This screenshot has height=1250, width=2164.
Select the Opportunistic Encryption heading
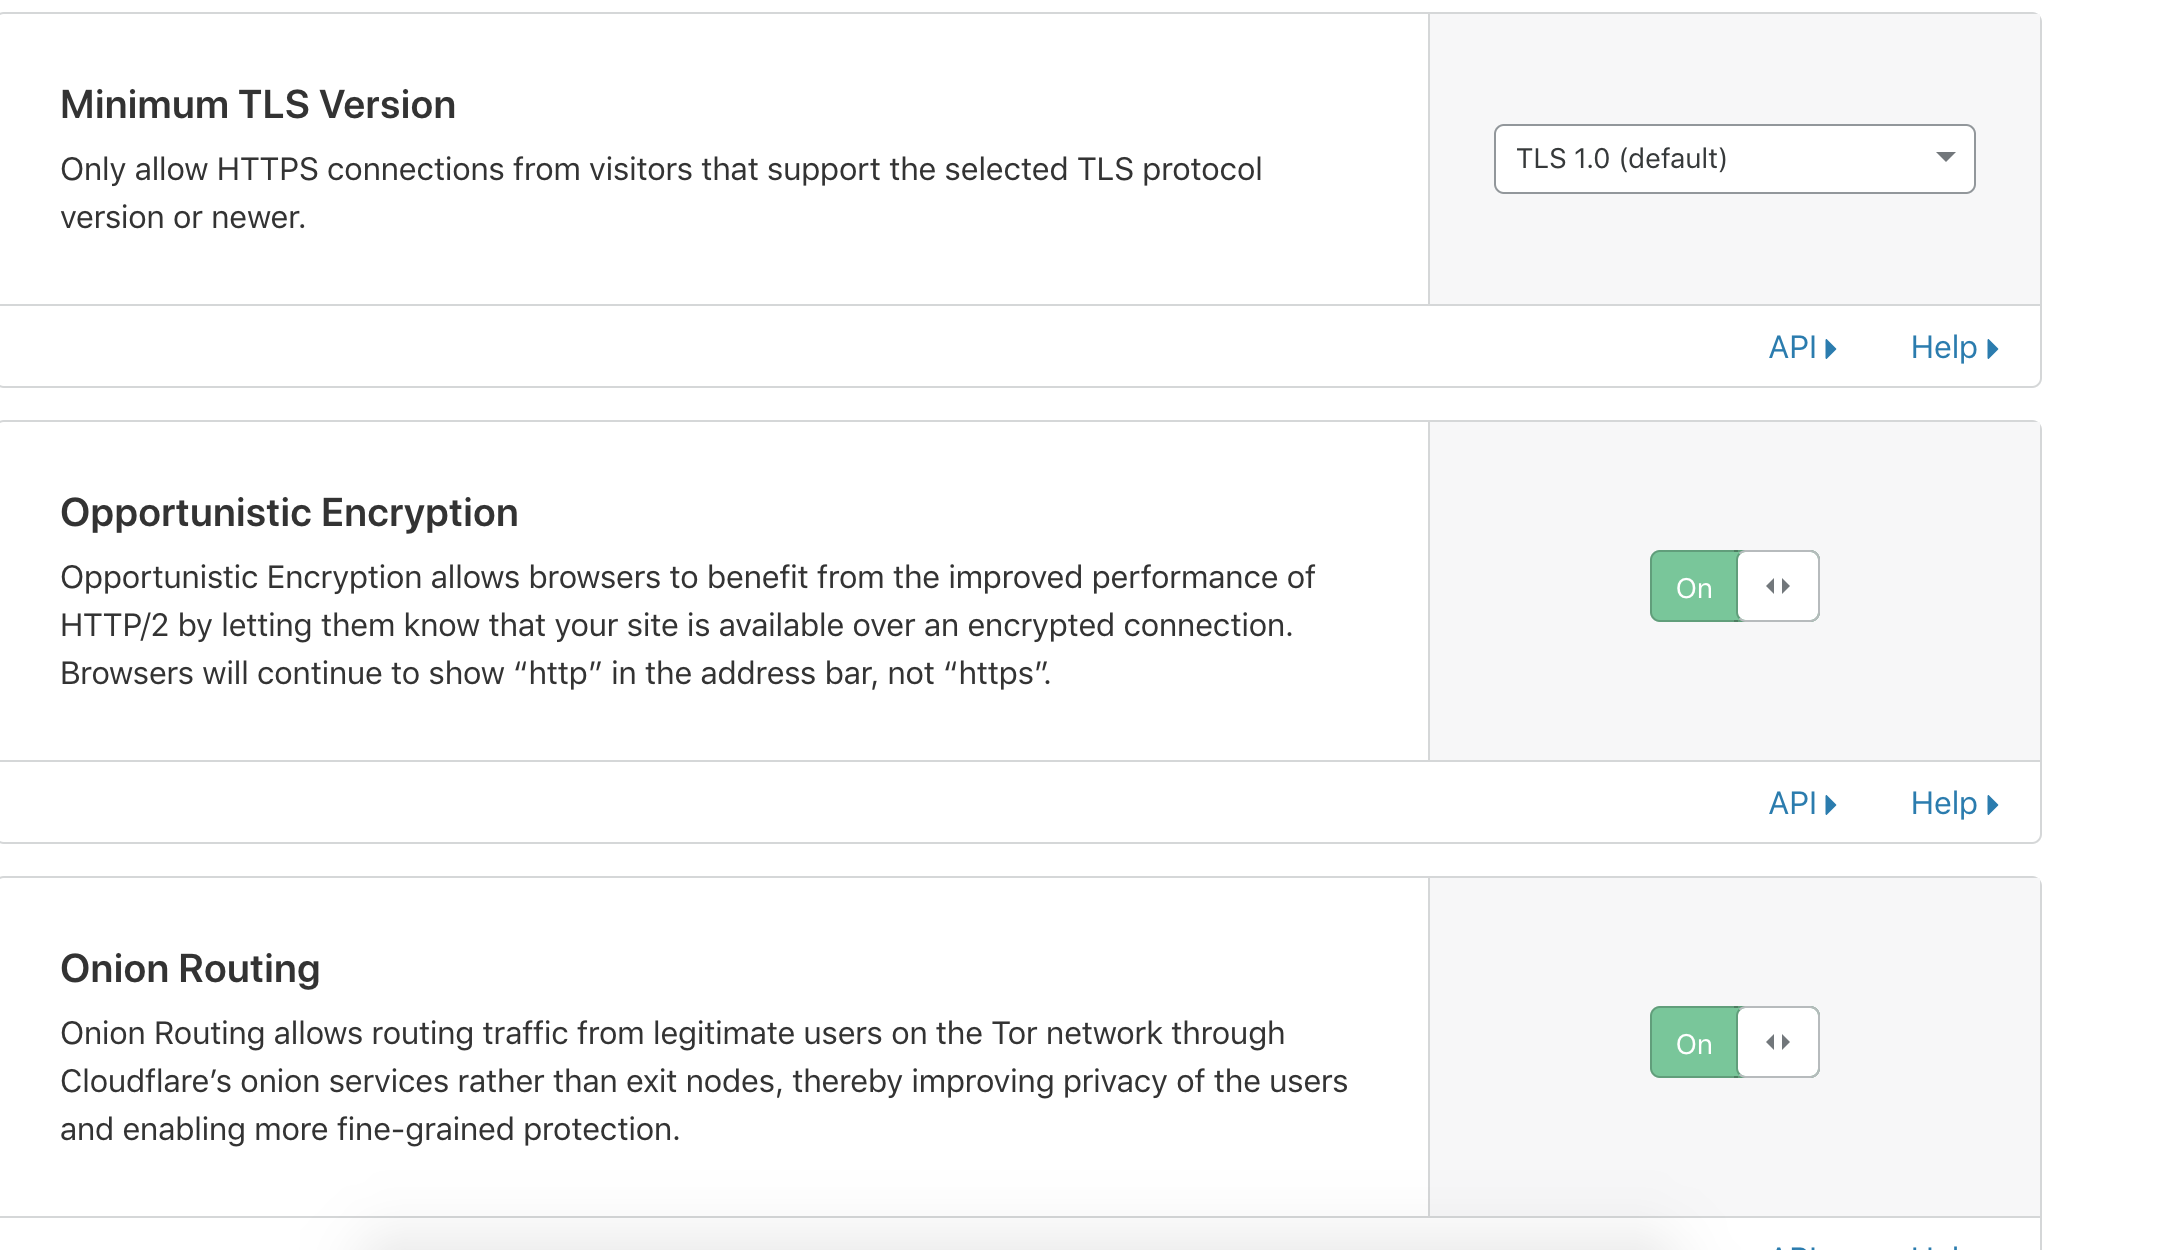point(289,513)
